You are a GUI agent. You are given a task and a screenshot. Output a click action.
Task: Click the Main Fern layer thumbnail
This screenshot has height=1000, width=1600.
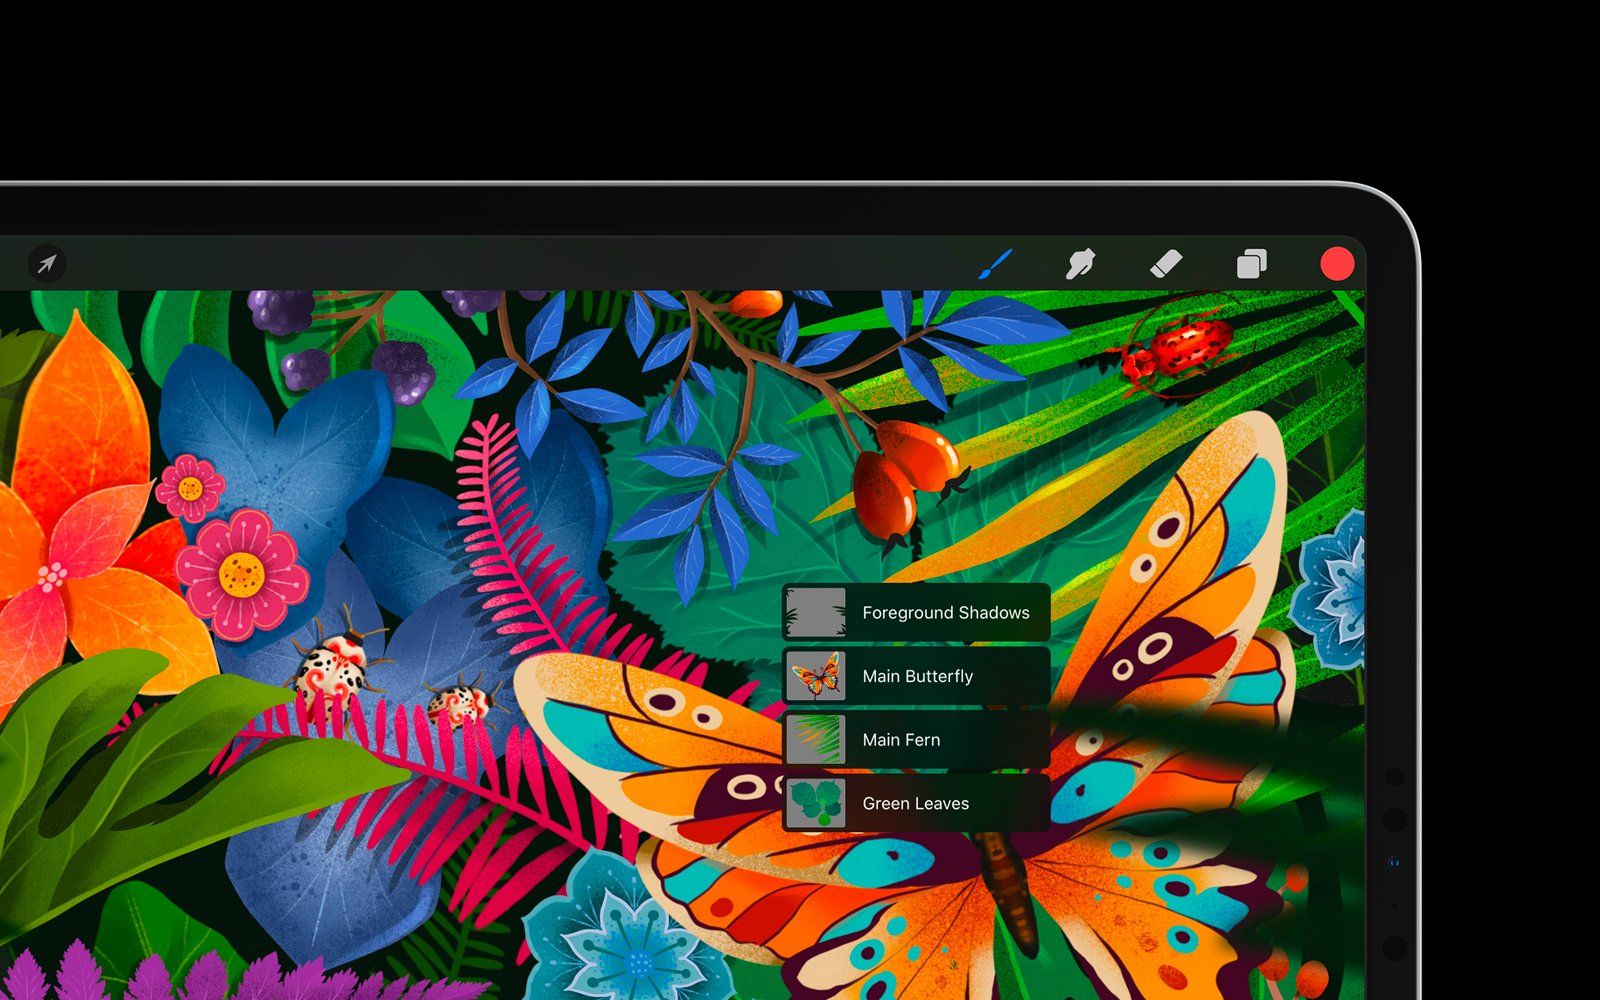(x=816, y=740)
